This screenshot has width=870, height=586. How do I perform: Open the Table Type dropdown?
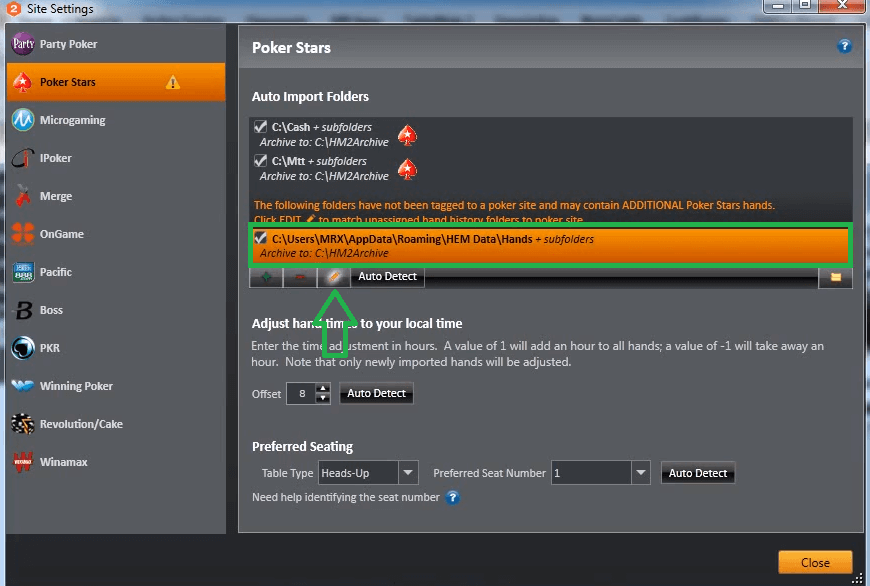point(408,473)
